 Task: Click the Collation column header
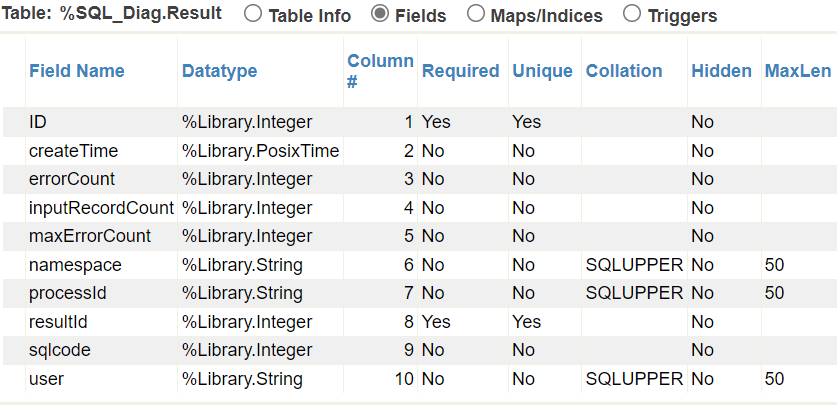(624, 71)
